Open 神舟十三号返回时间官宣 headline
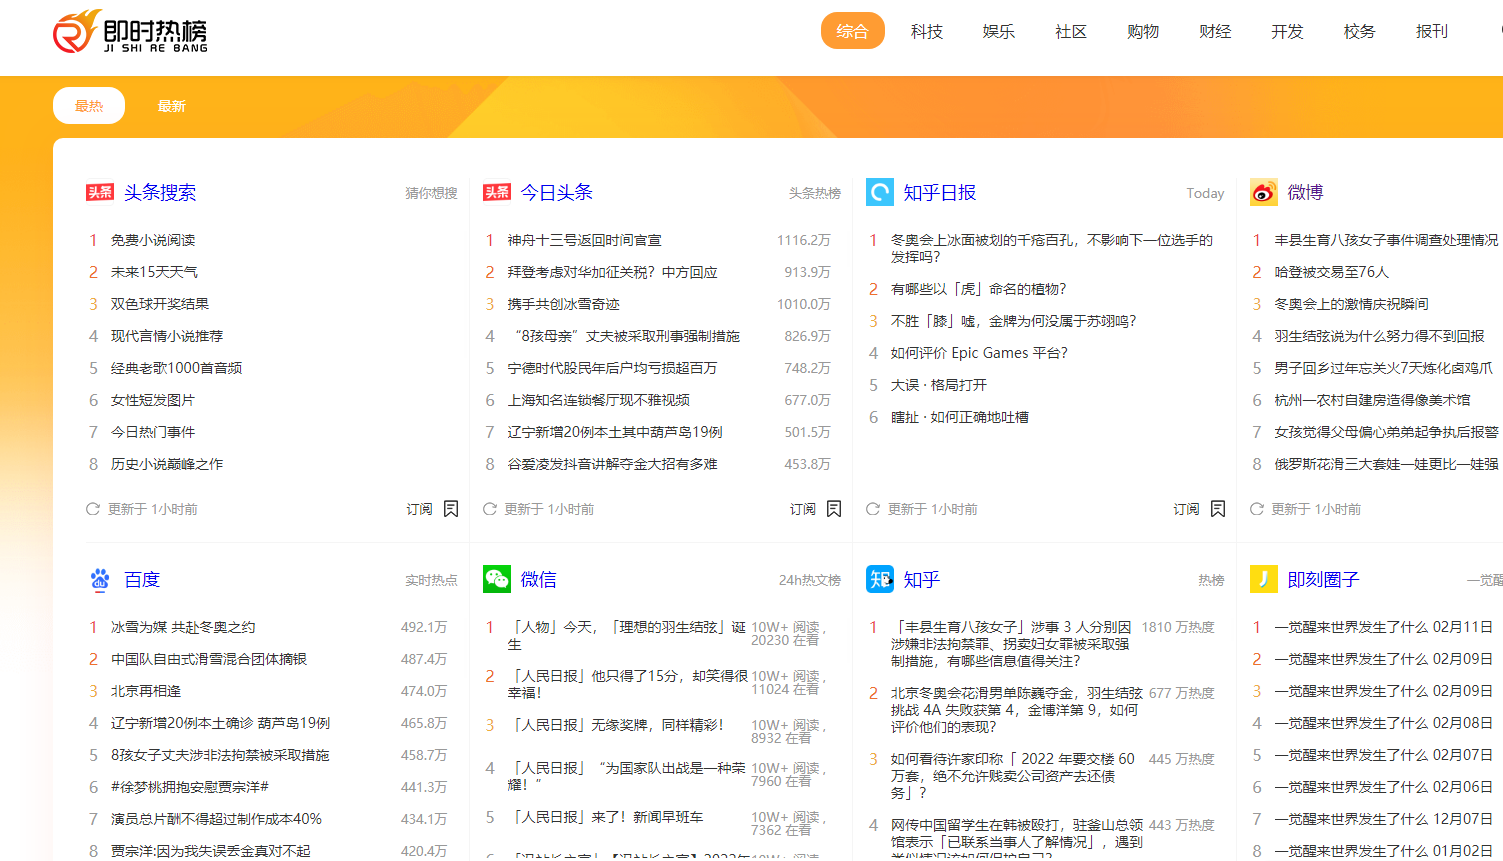Screen dimensions: 1503x861 click(584, 240)
